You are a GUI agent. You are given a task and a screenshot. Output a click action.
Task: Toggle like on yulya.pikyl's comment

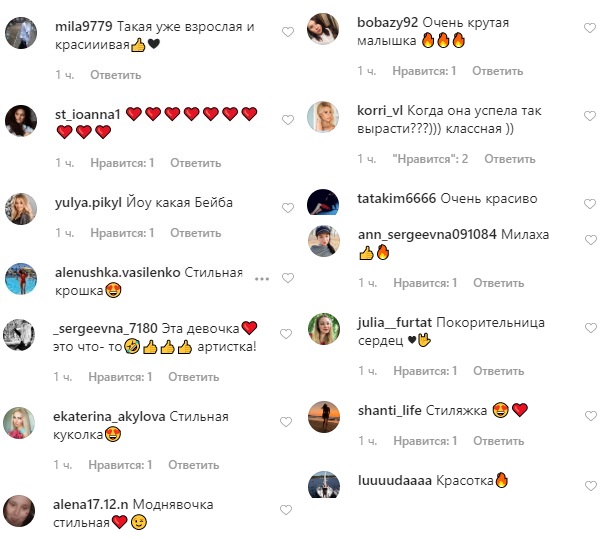click(287, 208)
